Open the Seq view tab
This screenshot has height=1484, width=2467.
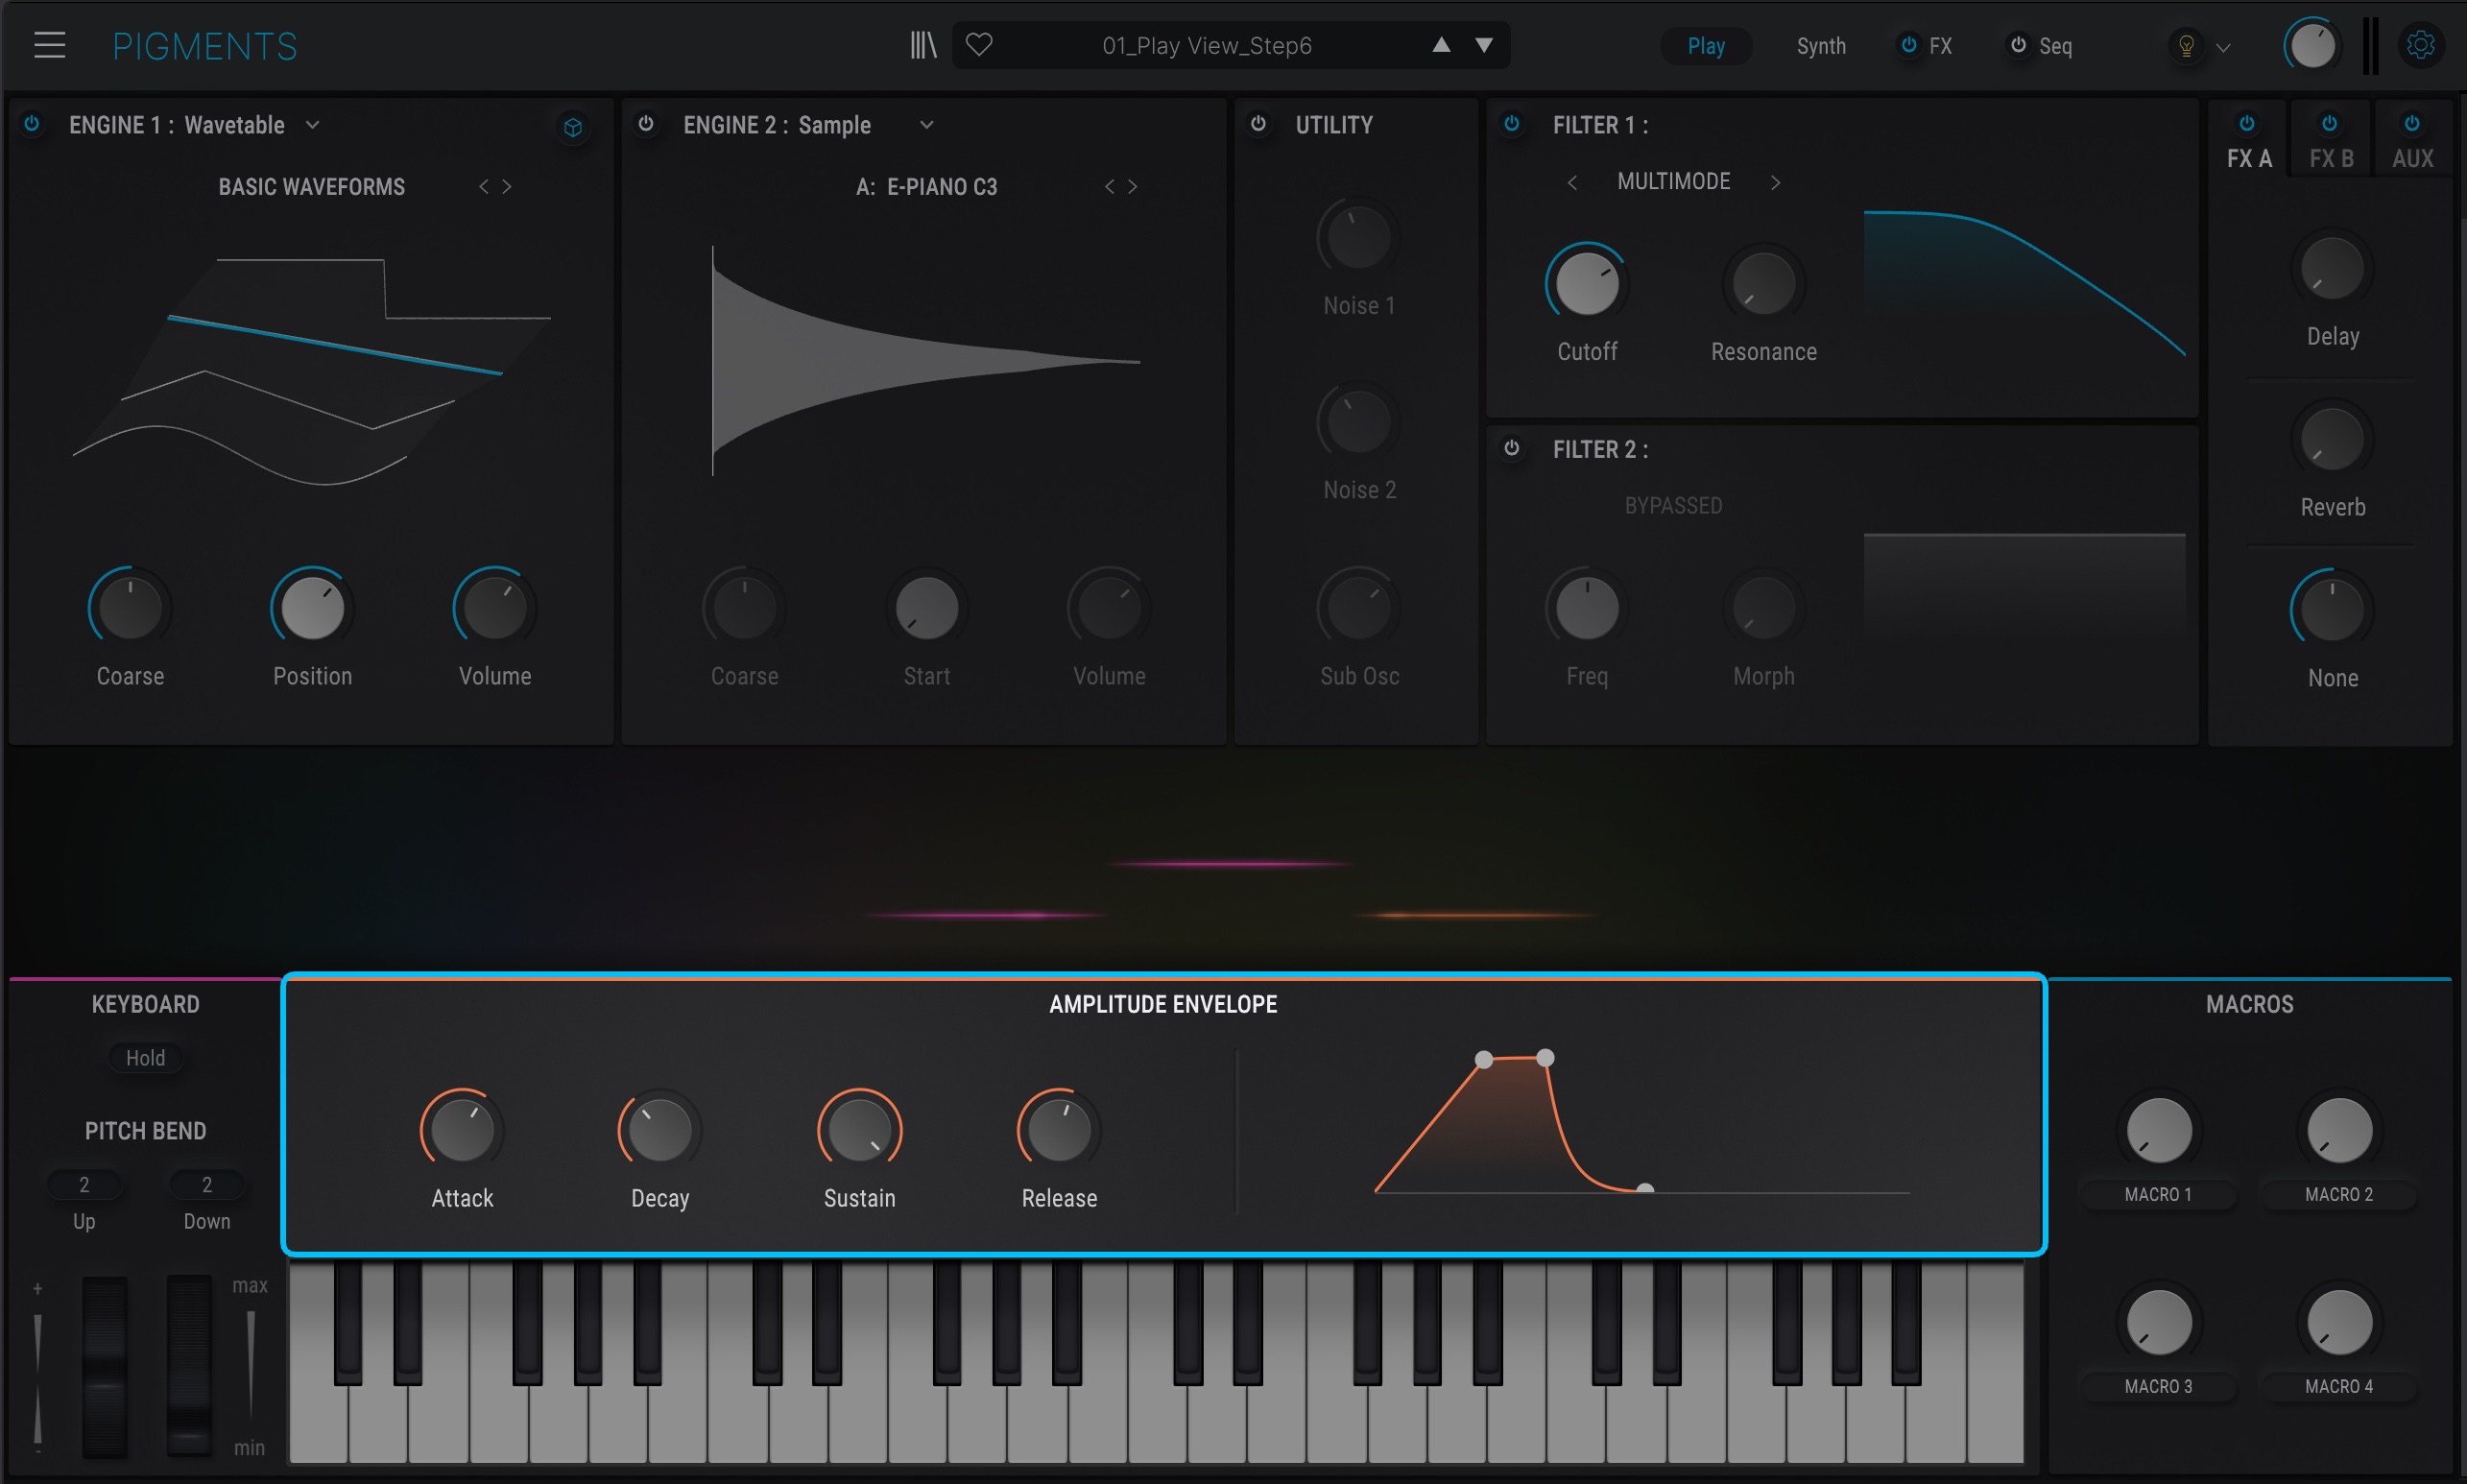(2055, 46)
